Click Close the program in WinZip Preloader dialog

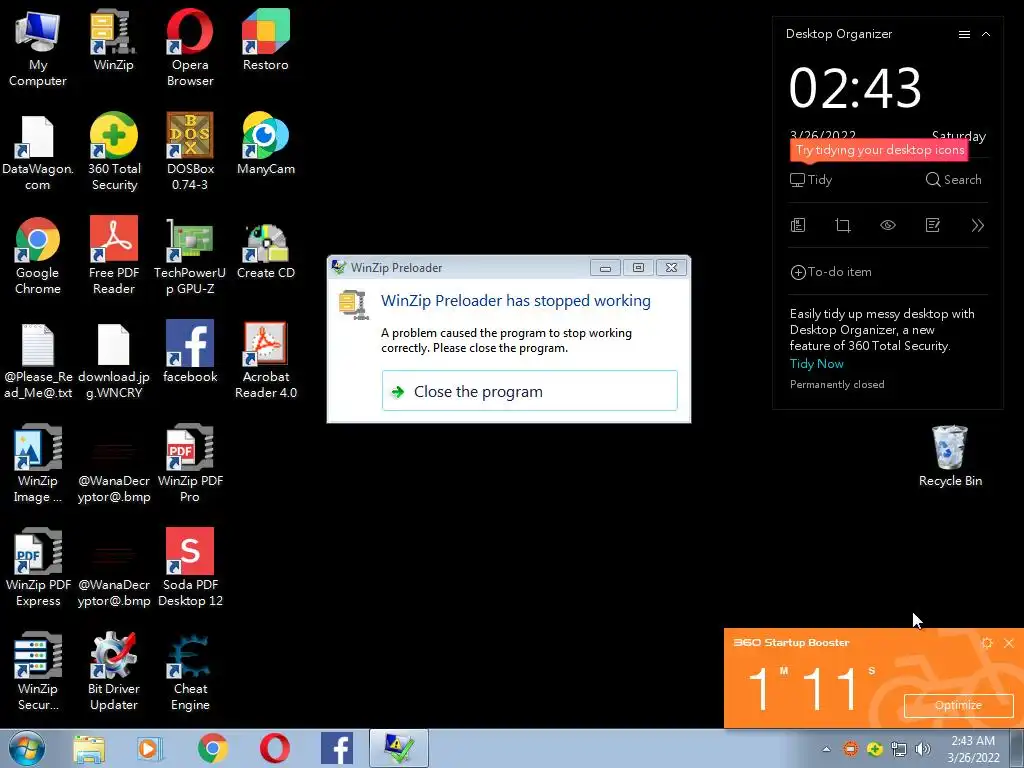click(x=530, y=391)
